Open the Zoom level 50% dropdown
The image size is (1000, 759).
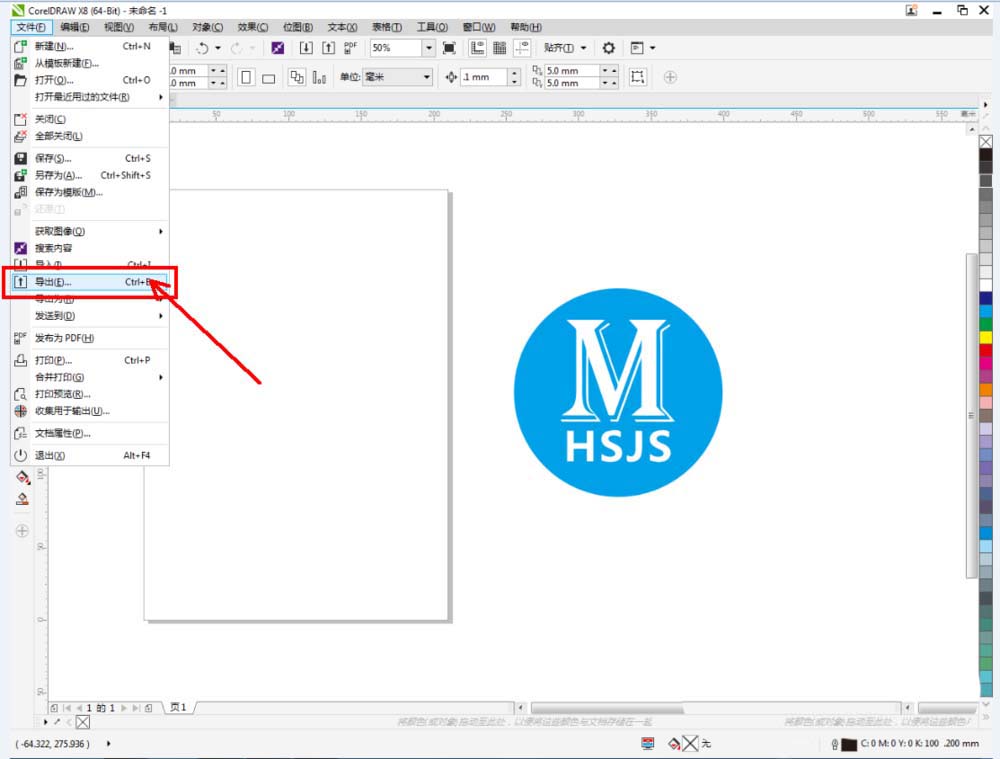(x=429, y=48)
